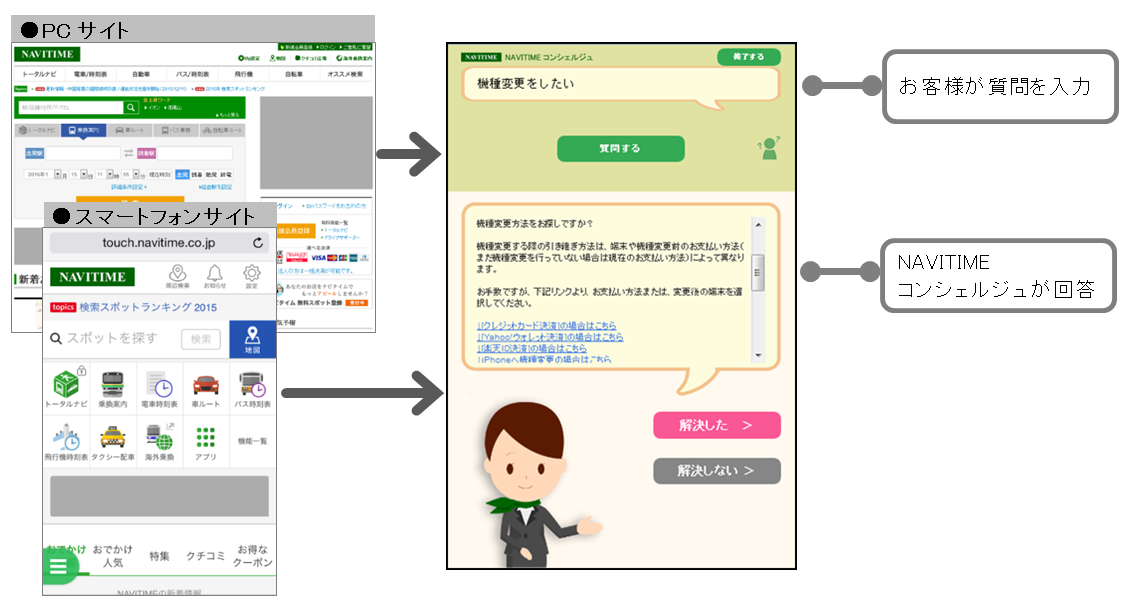Open the クレジットカード決済 link in the answer
1131x602 pixels.
click(547, 326)
